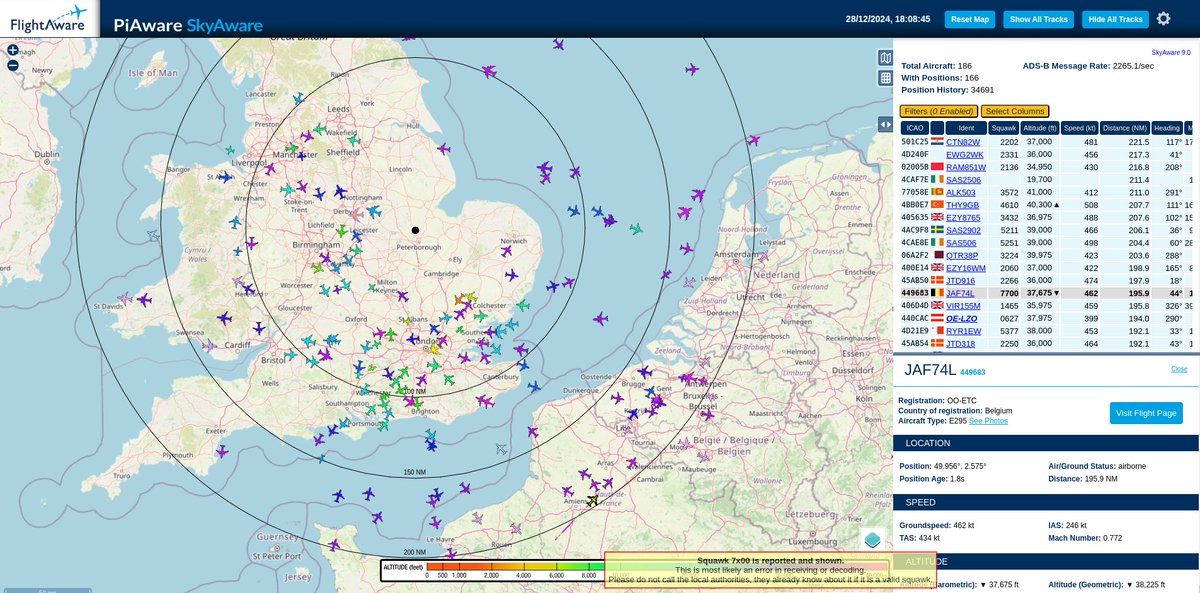This screenshot has width=1200, height=593.
Task: Click the Reset Map button
Action: (x=969, y=19)
